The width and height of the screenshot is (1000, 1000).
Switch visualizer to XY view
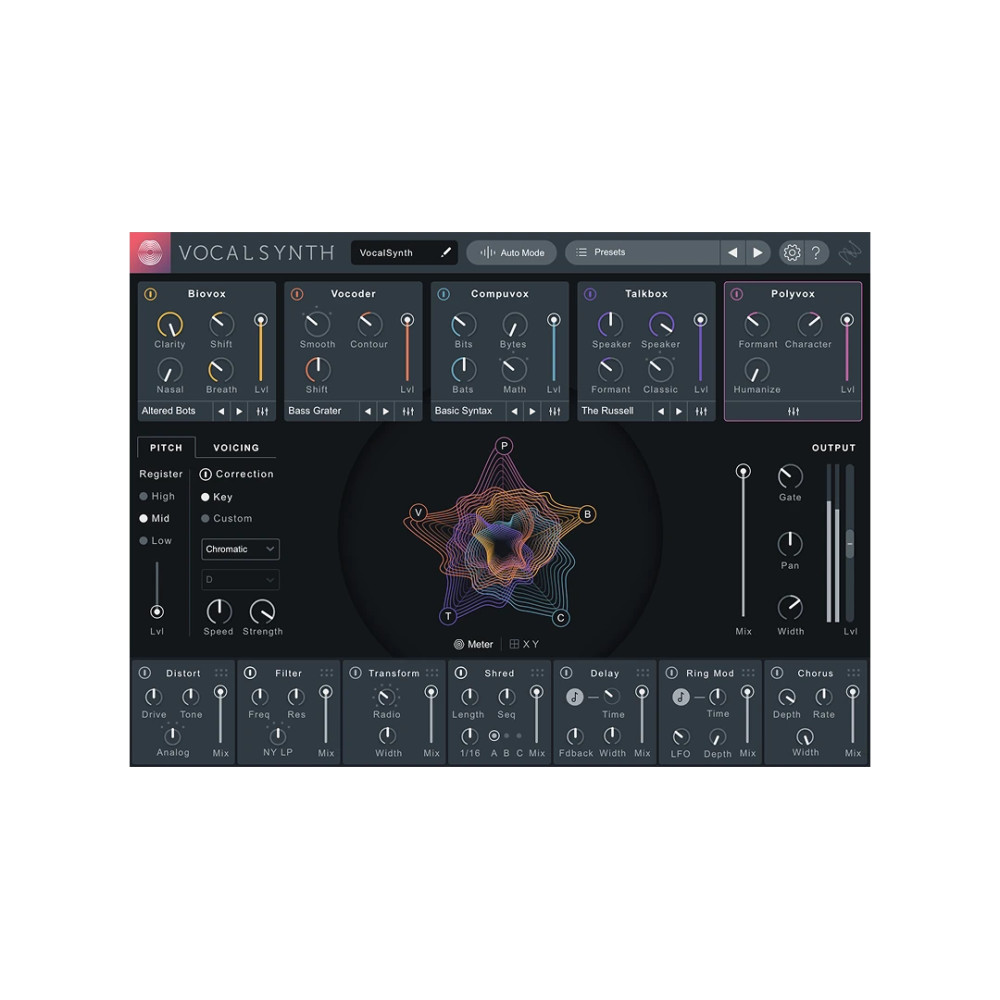524,645
